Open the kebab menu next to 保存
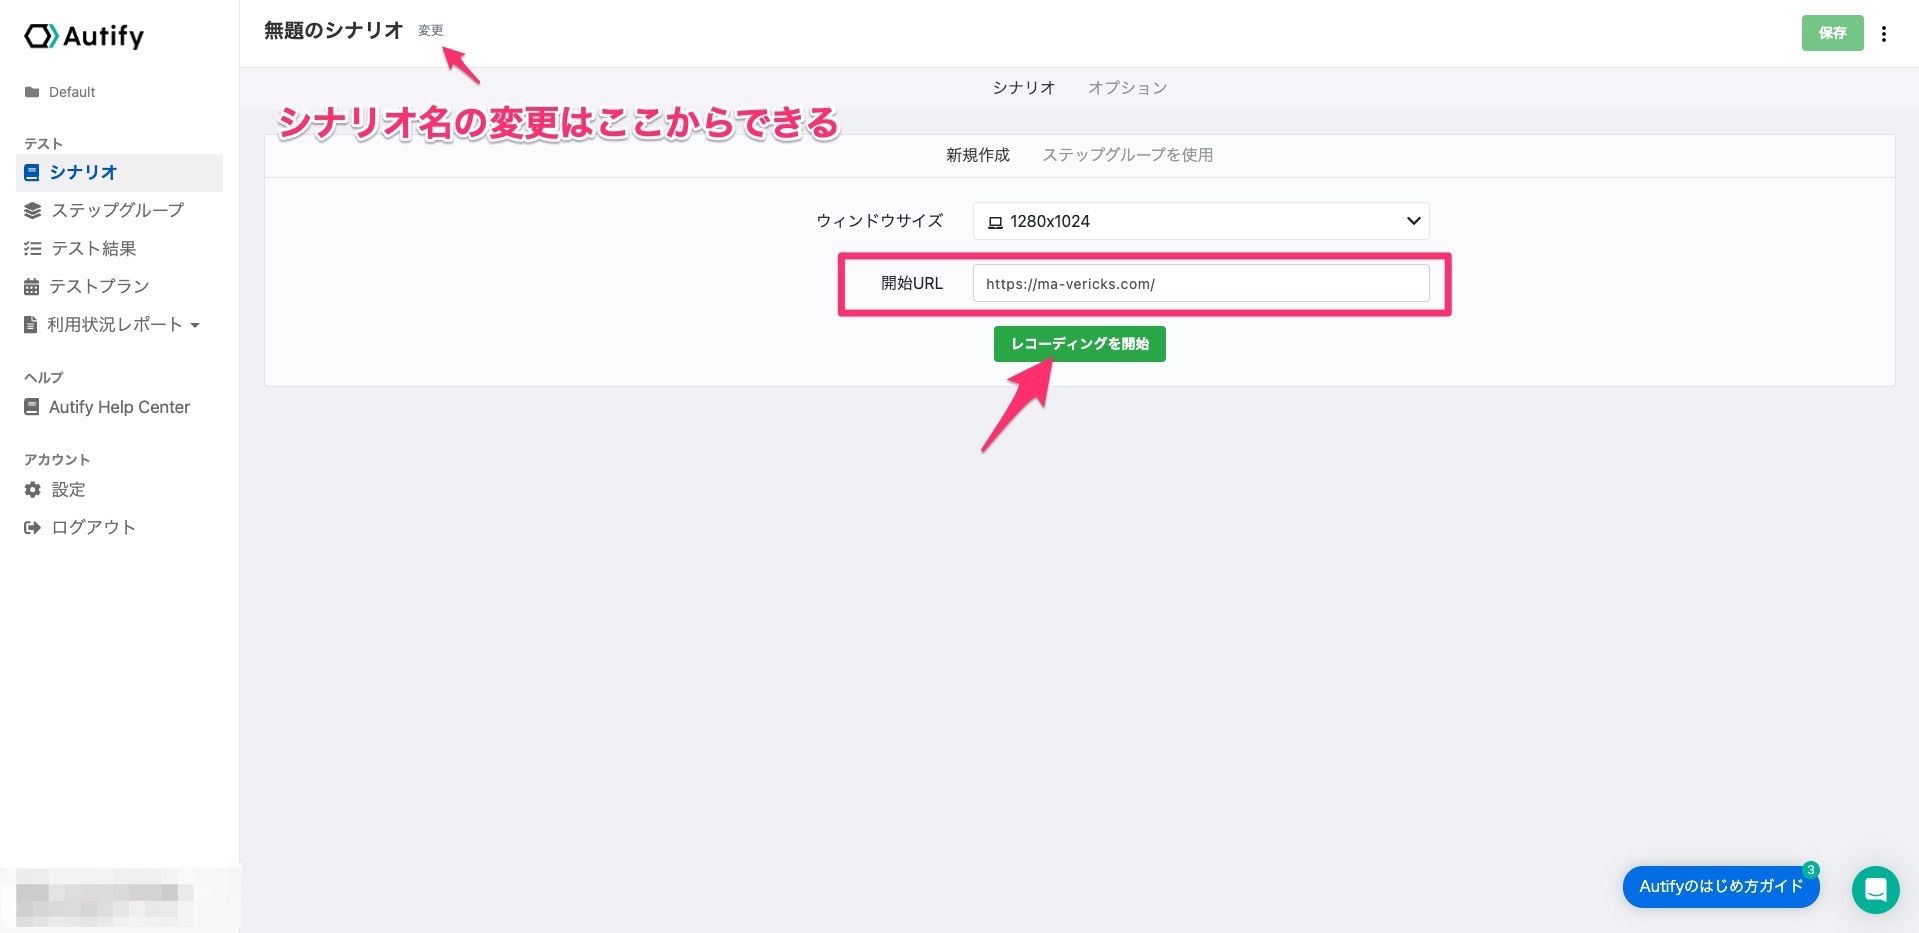Screen dimensions: 1919x933 click(x=1884, y=33)
